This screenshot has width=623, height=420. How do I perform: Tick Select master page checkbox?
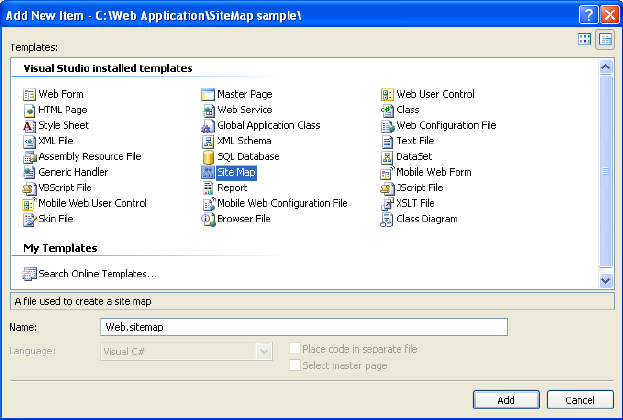[x=295, y=365]
